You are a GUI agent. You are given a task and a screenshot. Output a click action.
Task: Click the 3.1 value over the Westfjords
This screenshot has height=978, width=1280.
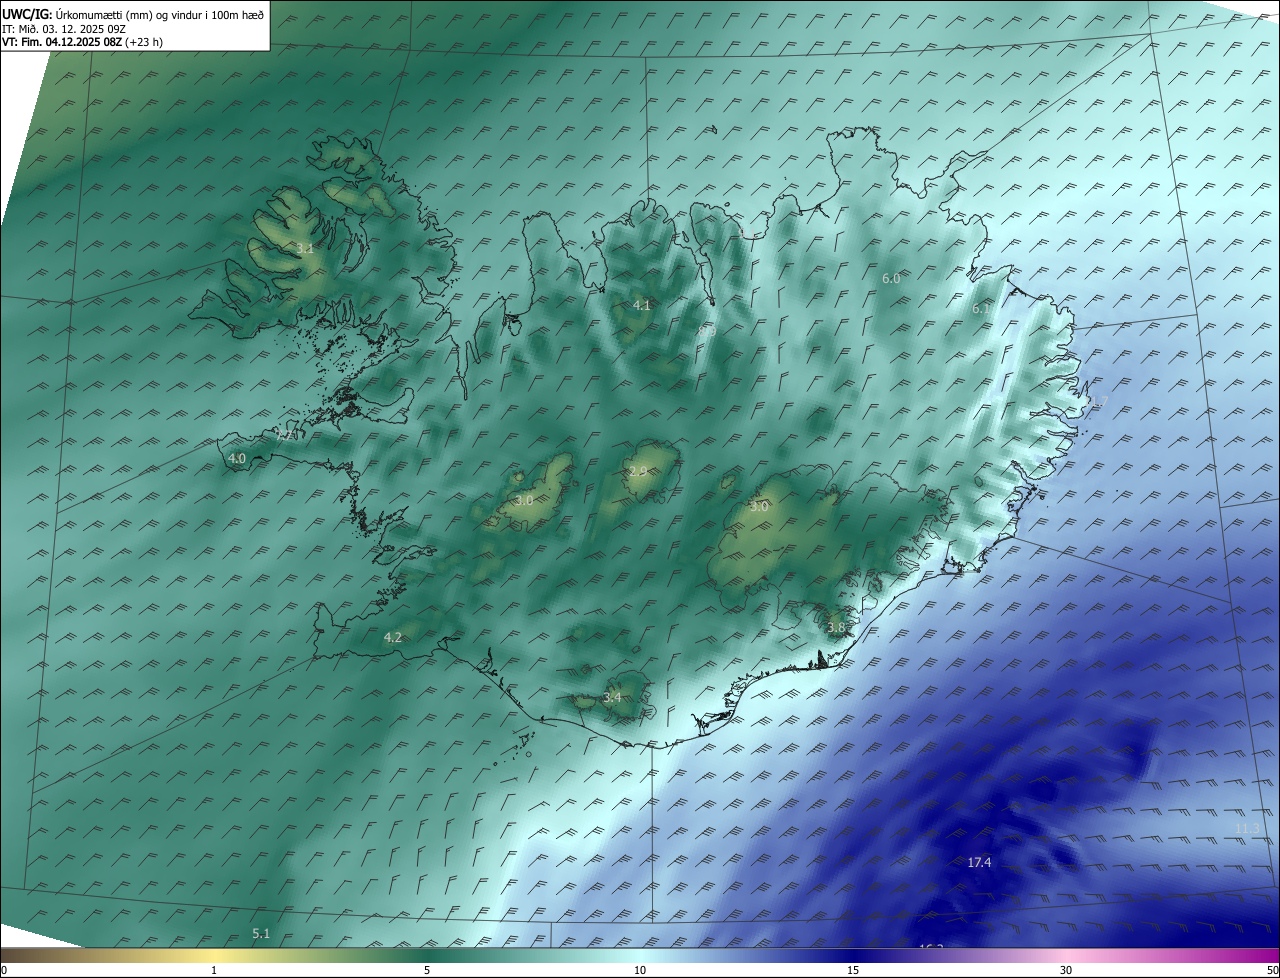click(305, 248)
